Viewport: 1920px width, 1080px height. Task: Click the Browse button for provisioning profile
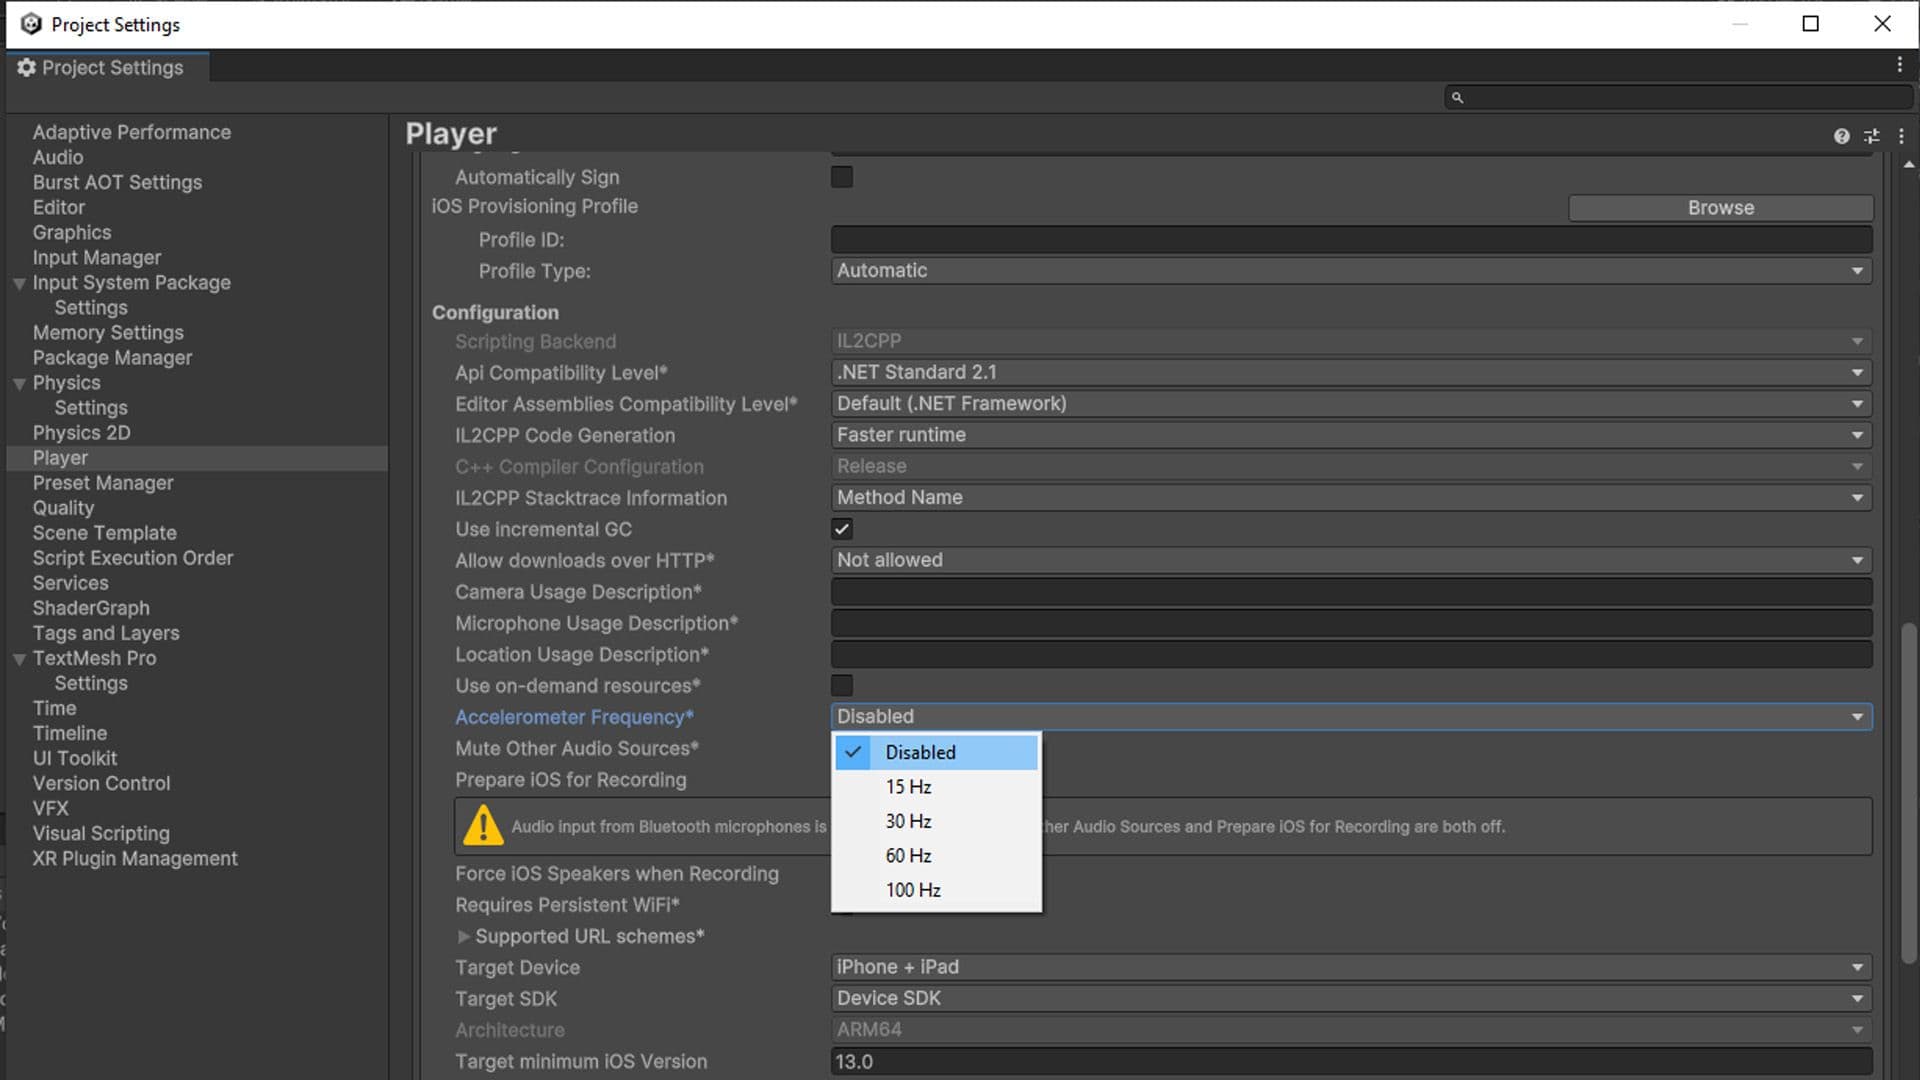coord(1719,207)
